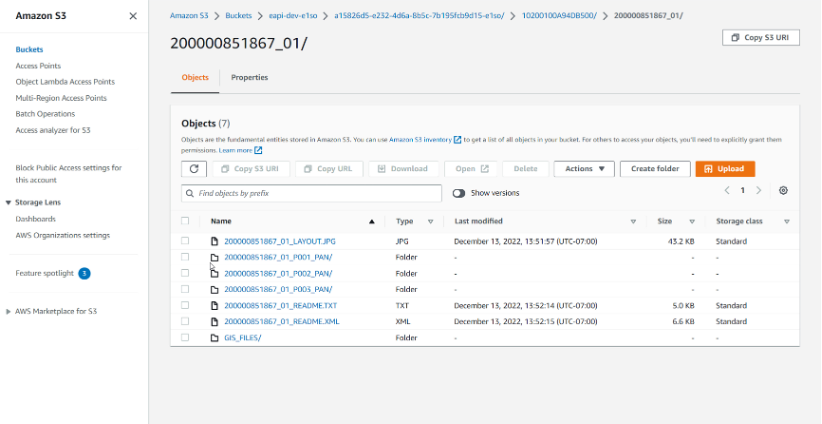This screenshot has width=822, height=424.
Task: Collapse the Storage Lens section
Action: [8, 203]
